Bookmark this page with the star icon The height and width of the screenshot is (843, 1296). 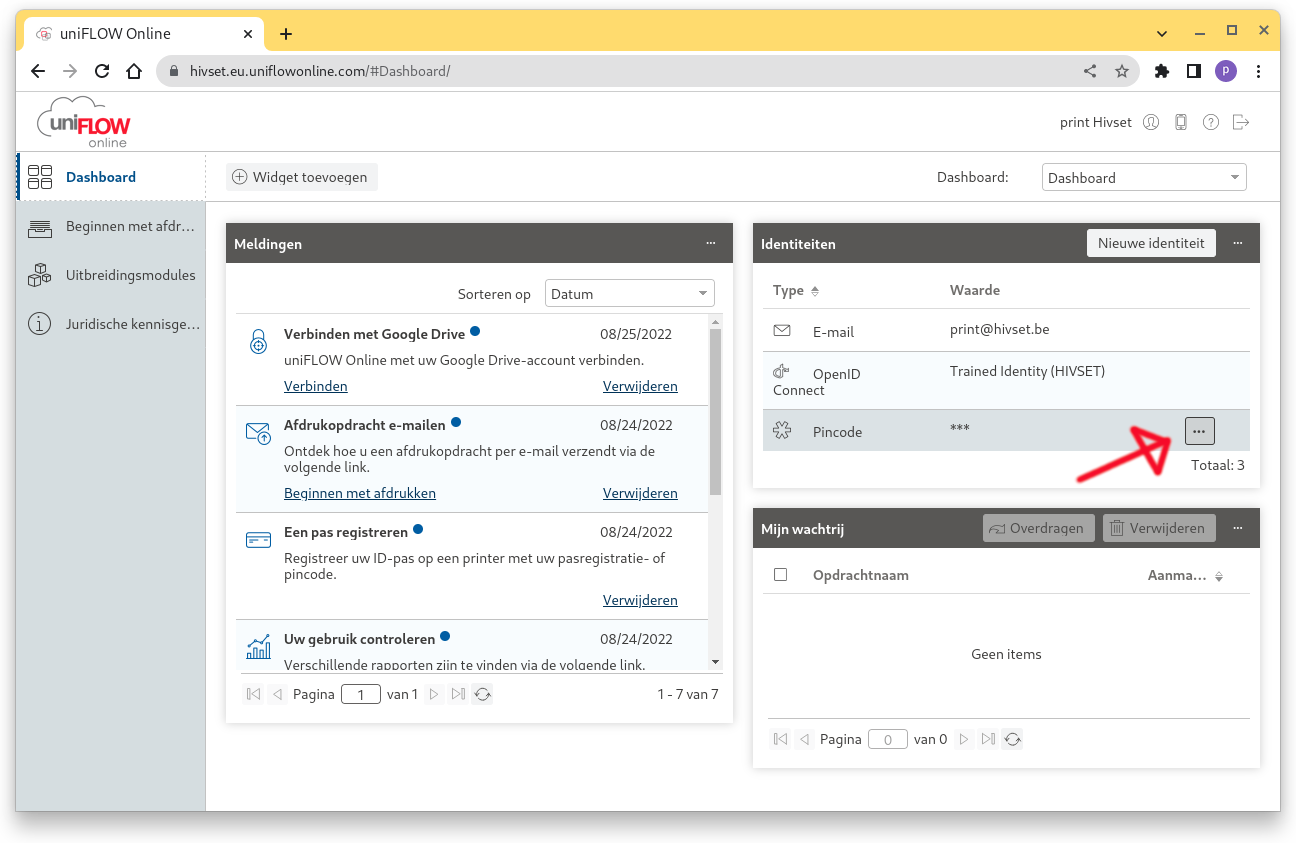pos(1122,71)
